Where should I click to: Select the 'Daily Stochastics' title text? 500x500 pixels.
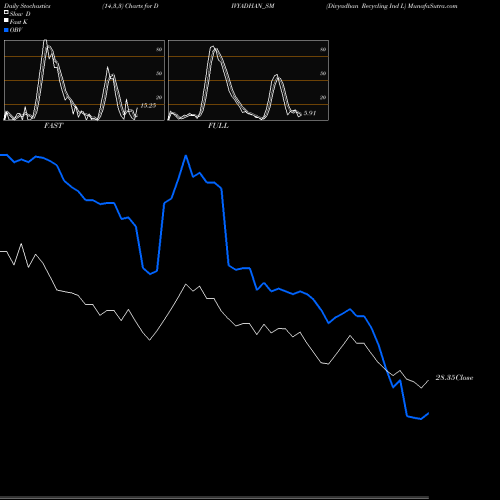(x=27, y=6)
